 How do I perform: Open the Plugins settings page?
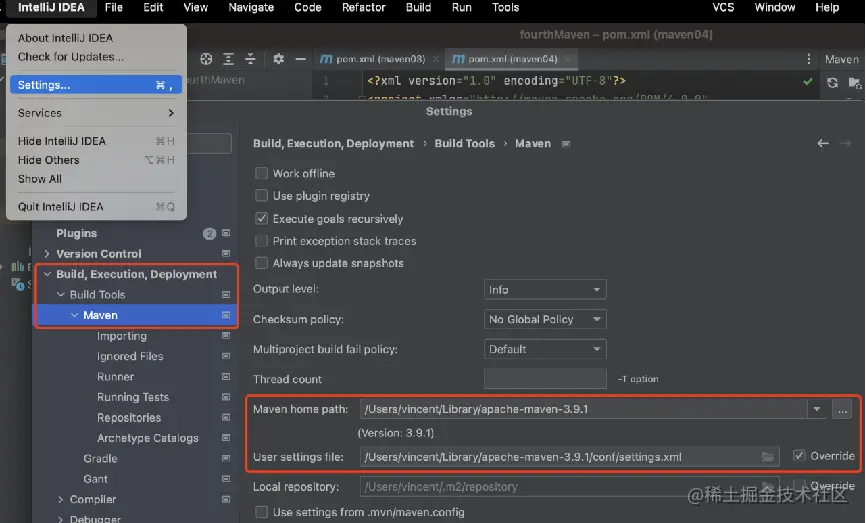pyautogui.click(x=76, y=233)
